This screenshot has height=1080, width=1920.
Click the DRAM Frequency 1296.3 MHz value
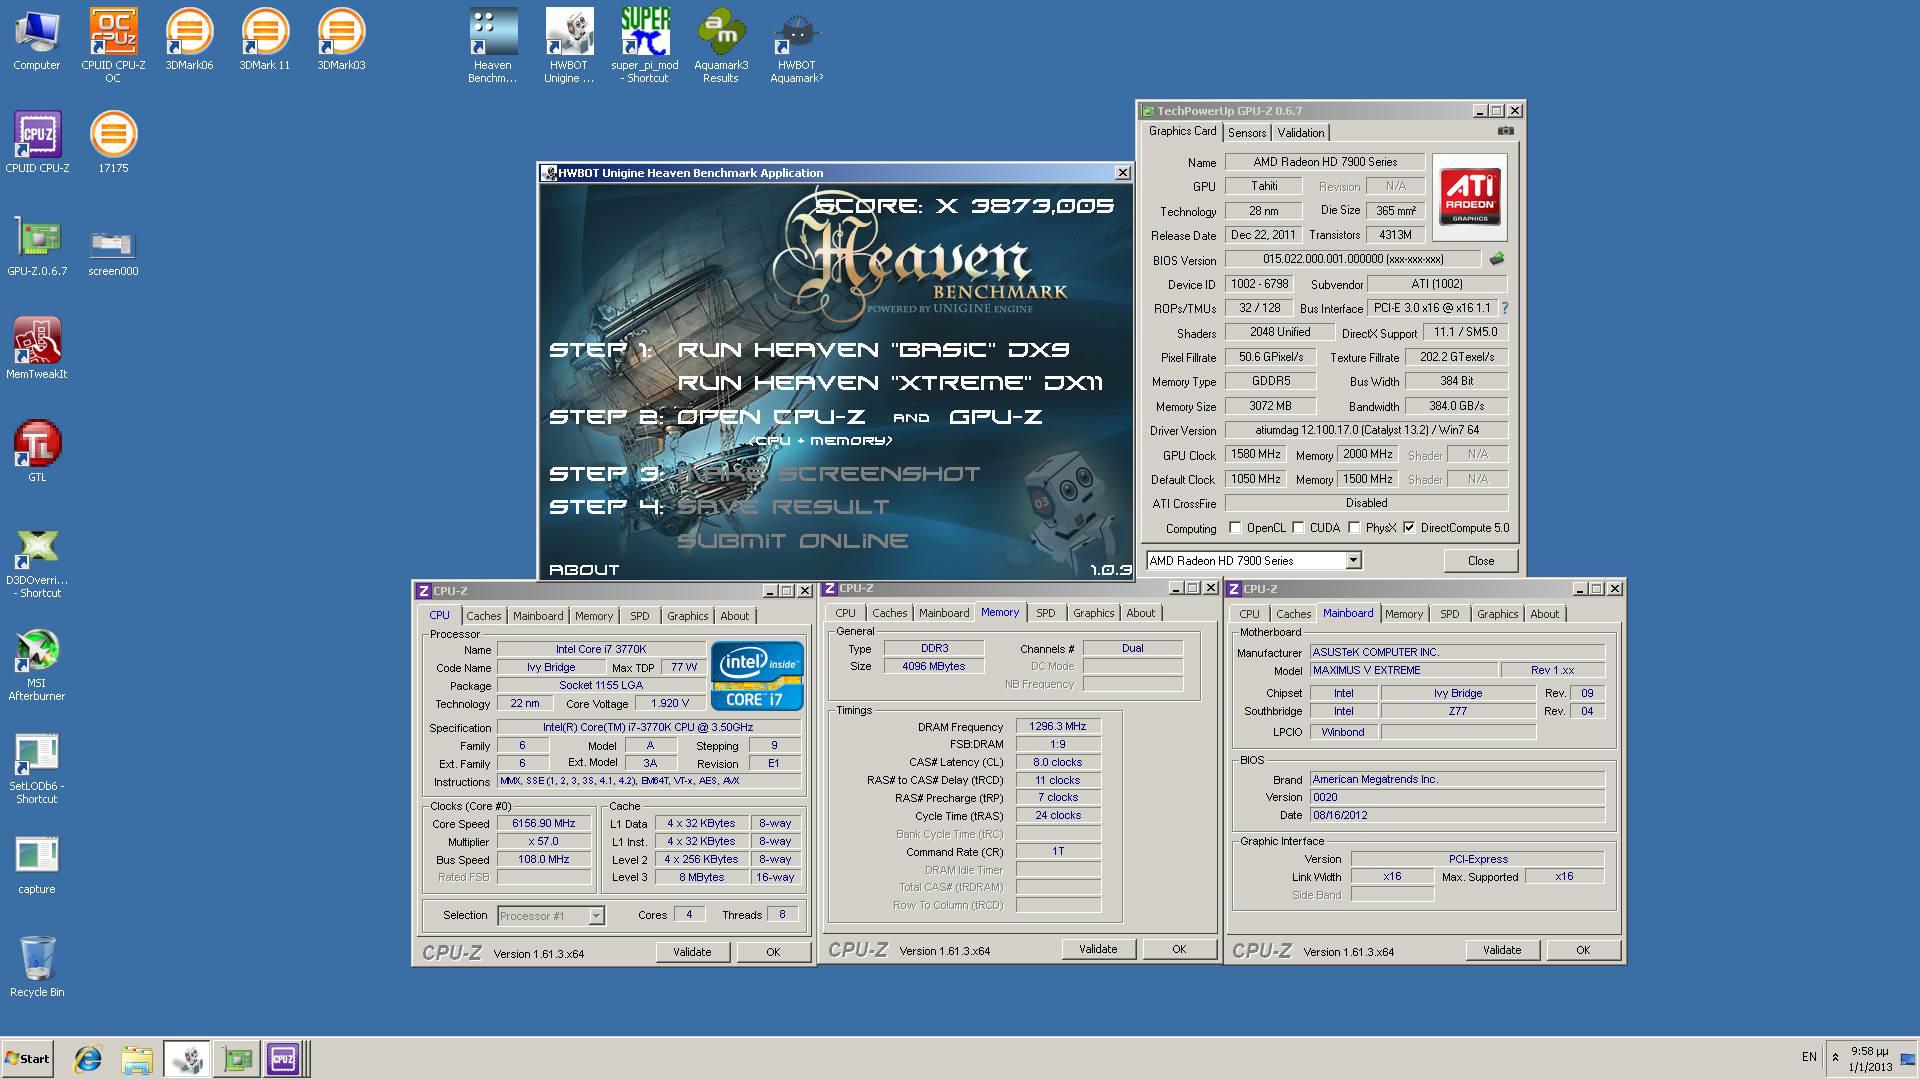(x=1058, y=727)
